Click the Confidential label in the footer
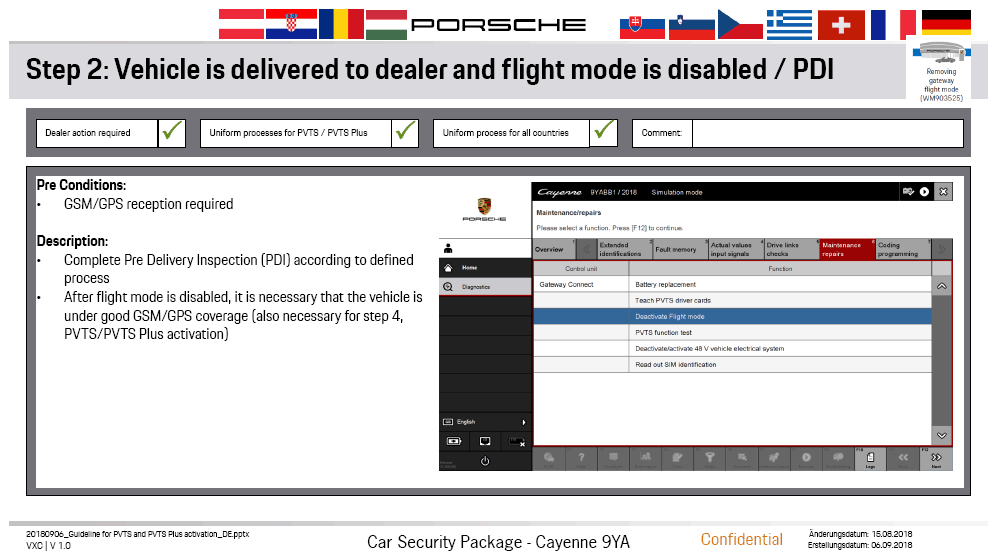Viewport: 997px width, 560px height. pyautogui.click(x=741, y=540)
